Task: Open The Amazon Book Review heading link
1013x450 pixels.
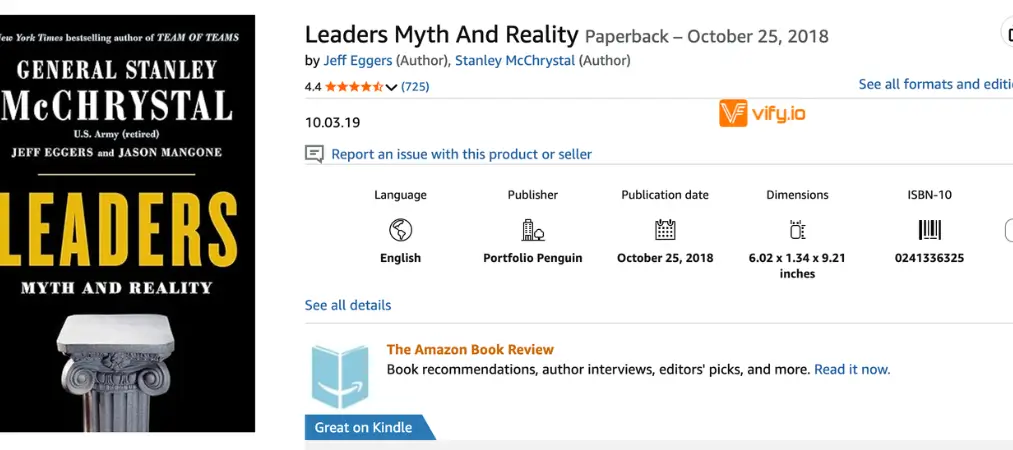Action: (470, 349)
